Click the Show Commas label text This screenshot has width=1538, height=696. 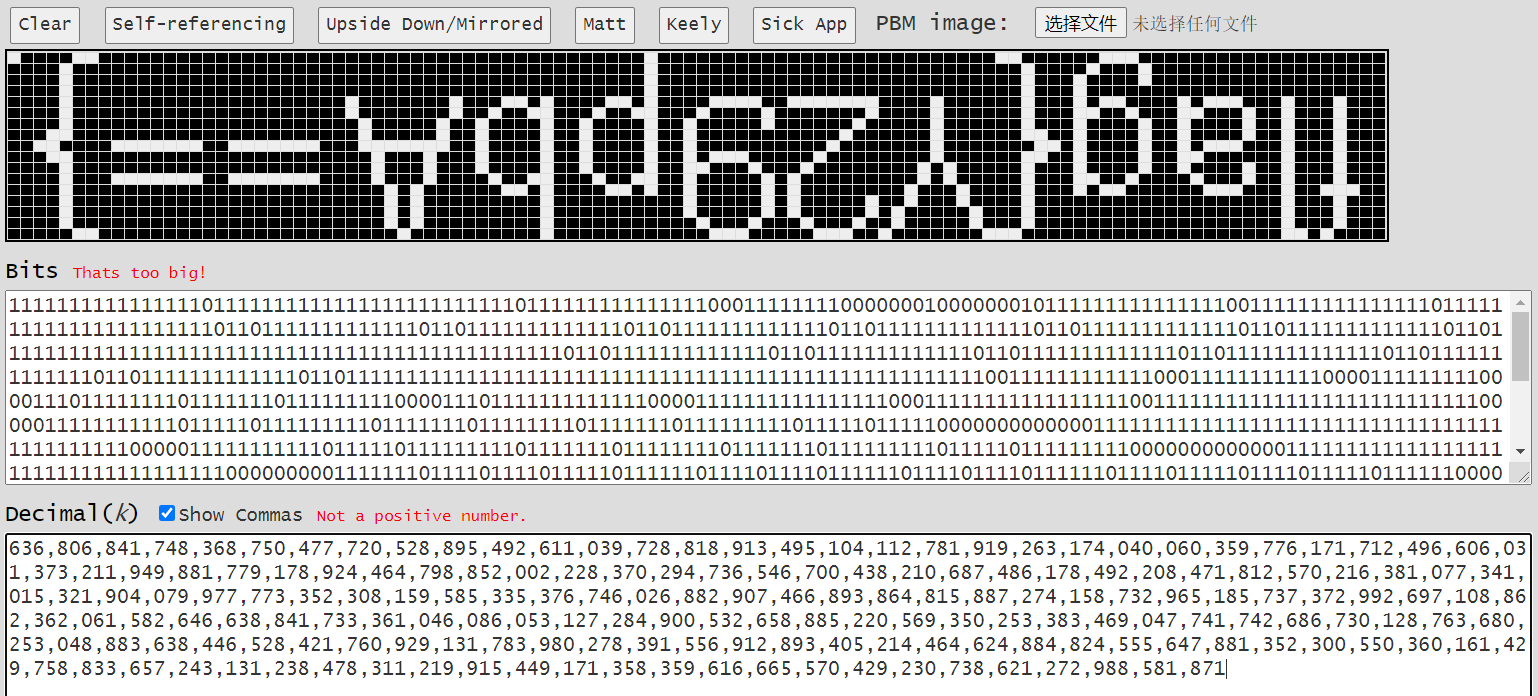pyautogui.click(x=241, y=515)
